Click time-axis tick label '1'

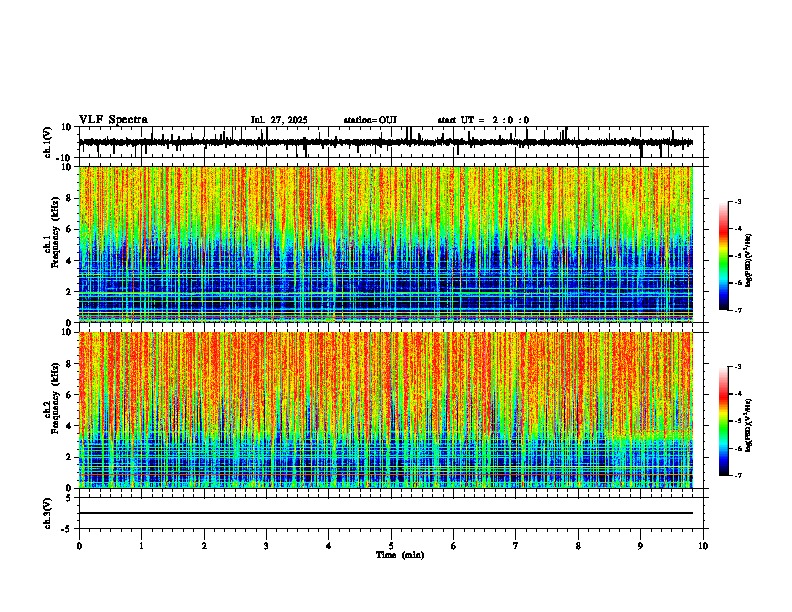click(141, 546)
